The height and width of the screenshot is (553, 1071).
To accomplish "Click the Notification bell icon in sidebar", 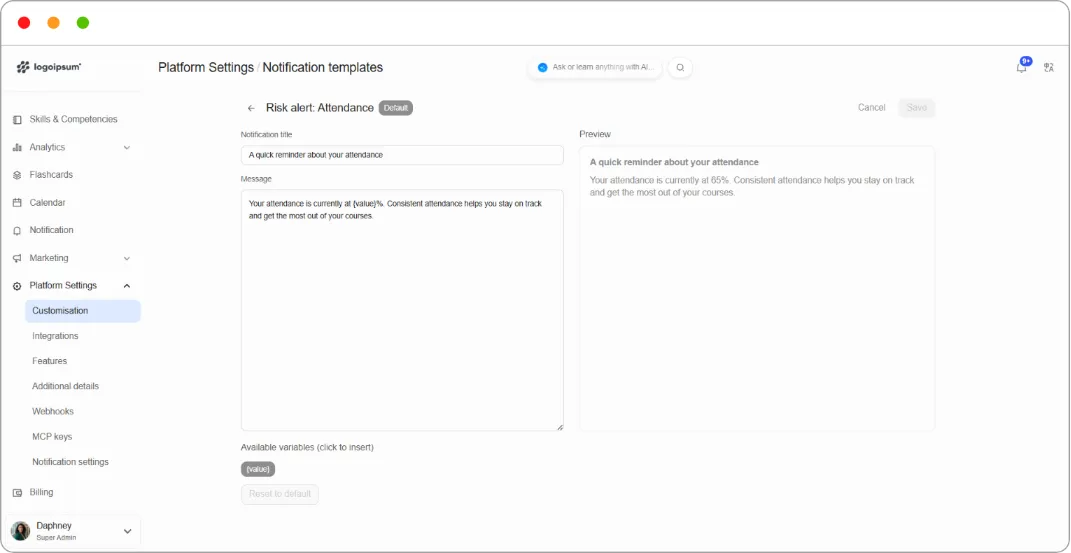I will click(17, 231).
